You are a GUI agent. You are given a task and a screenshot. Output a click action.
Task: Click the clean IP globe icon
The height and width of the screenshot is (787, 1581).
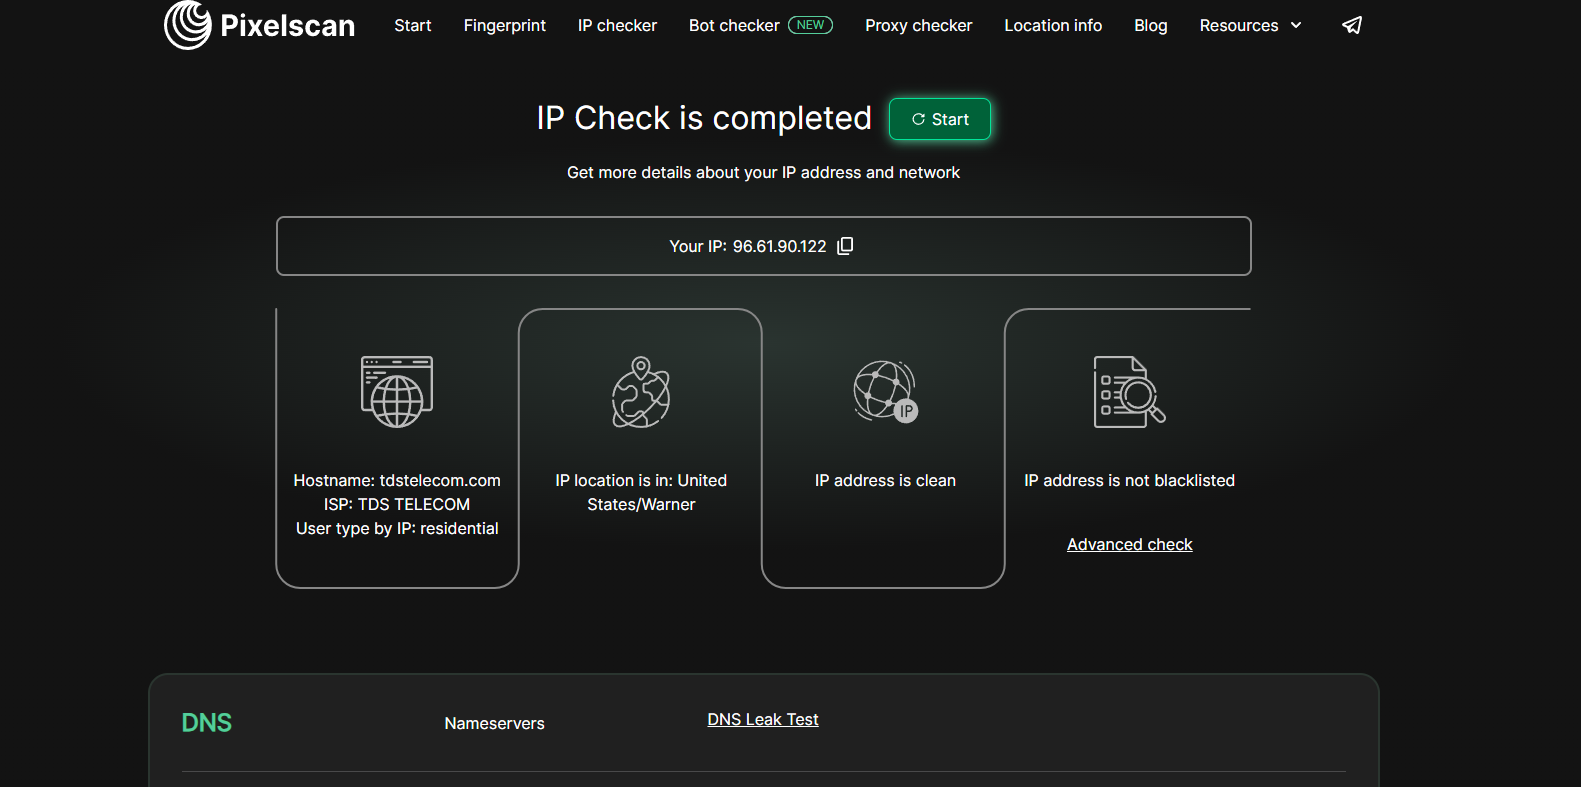885,392
